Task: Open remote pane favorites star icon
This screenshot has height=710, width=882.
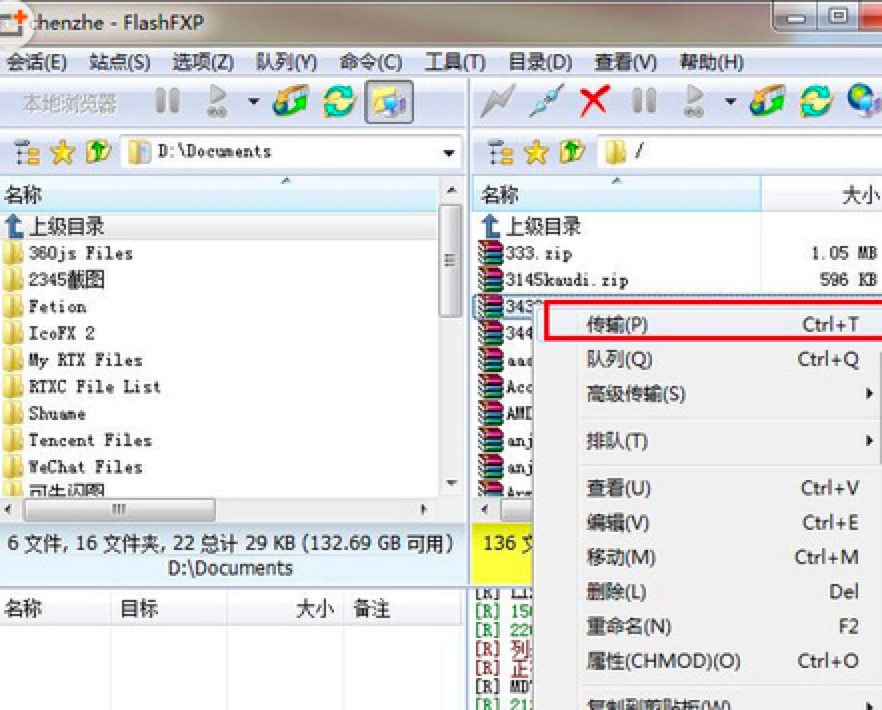Action: click(x=537, y=152)
